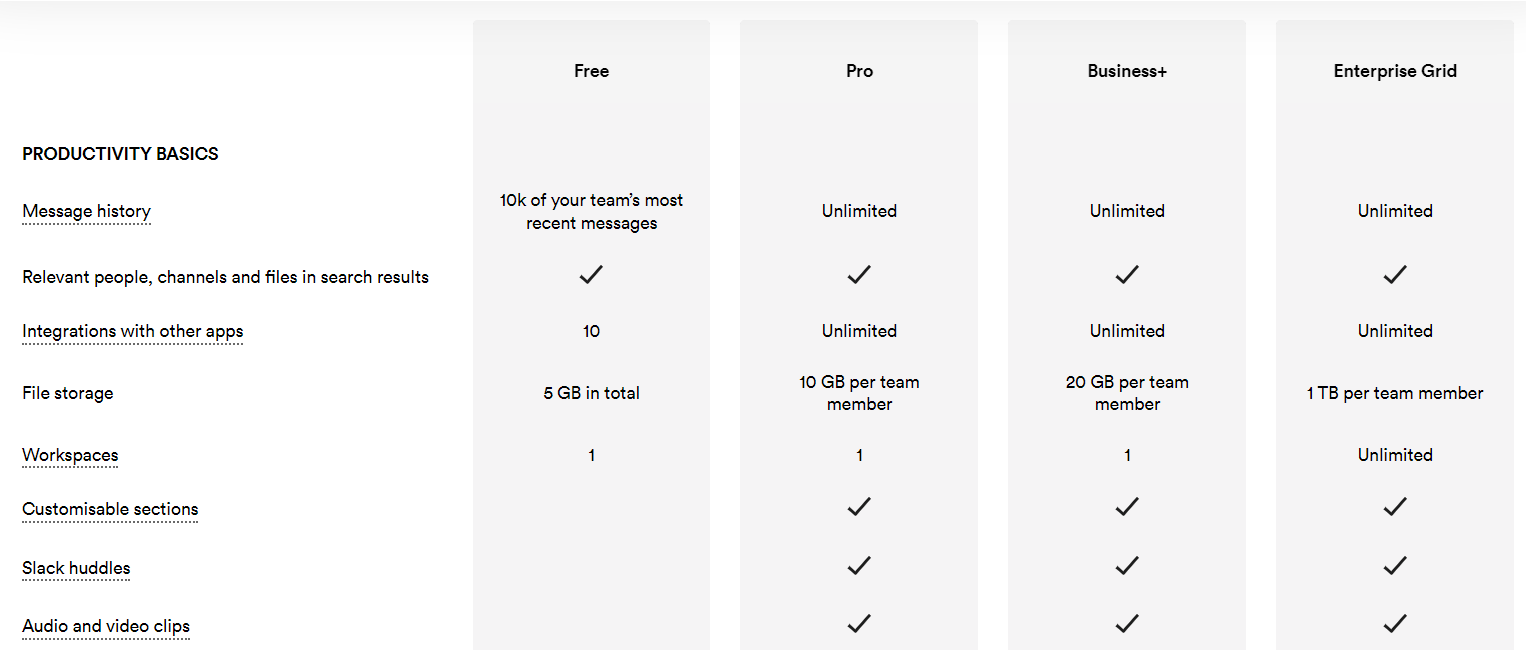Click the Audio and video clips link
Screen dimensions: 1526x650
pyautogui.click(x=106, y=626)
